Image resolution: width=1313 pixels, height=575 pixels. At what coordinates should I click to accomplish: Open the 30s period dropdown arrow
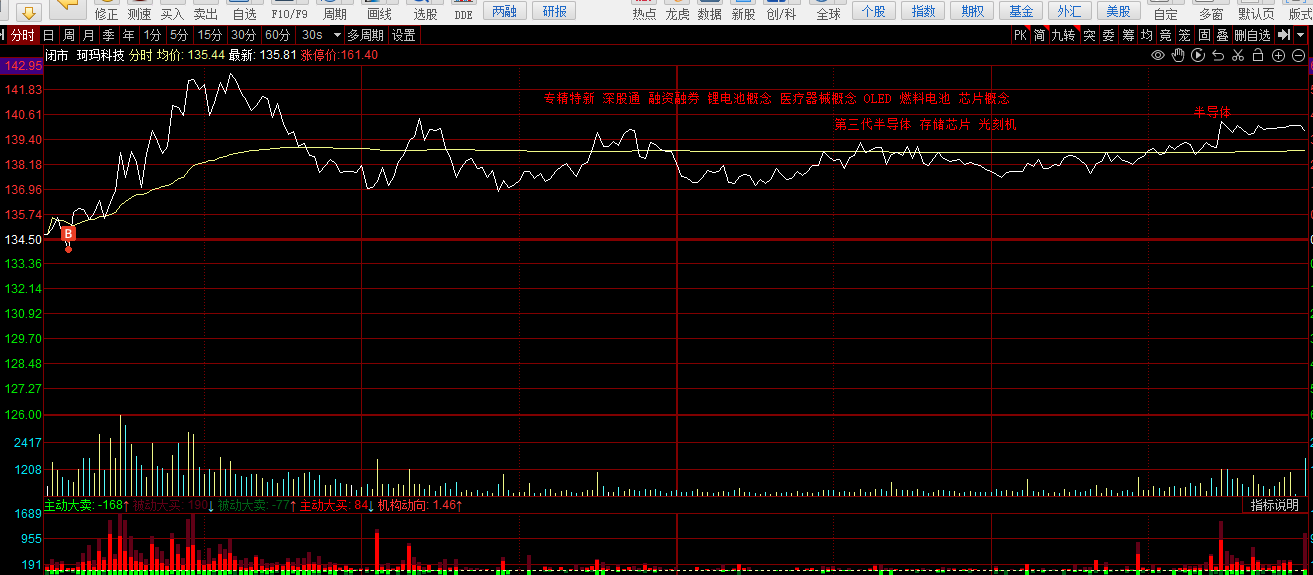pos(337,35)
